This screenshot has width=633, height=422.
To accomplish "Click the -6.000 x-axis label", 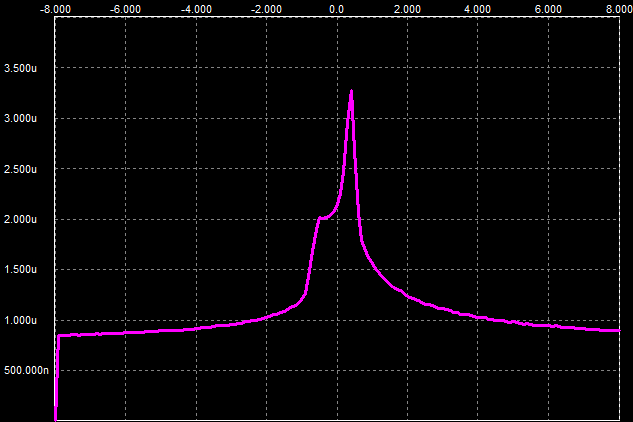I will (126, 9).
